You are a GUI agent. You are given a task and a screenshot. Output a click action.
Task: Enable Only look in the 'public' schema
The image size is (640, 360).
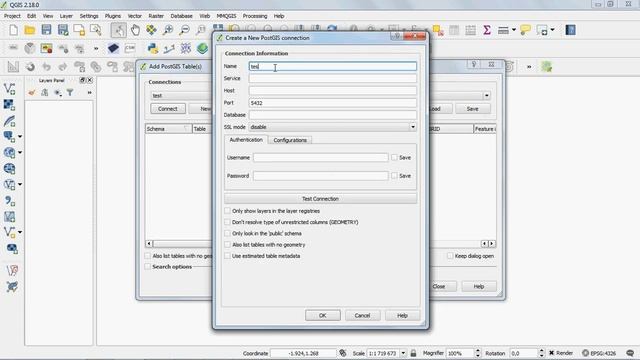click(x=227, y=233)
